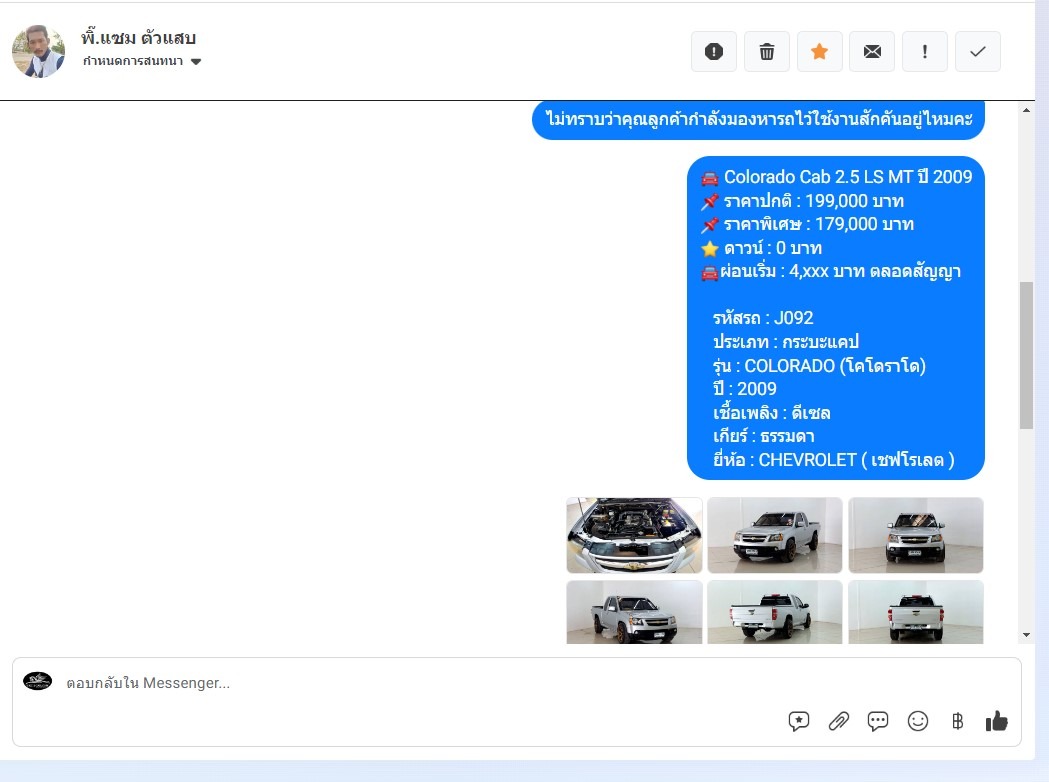Image resolution: width=1049 pixels, height=782 pixels.
Task: Click the chat scrollbar down arrow
Action: (x=1026, y=636)
